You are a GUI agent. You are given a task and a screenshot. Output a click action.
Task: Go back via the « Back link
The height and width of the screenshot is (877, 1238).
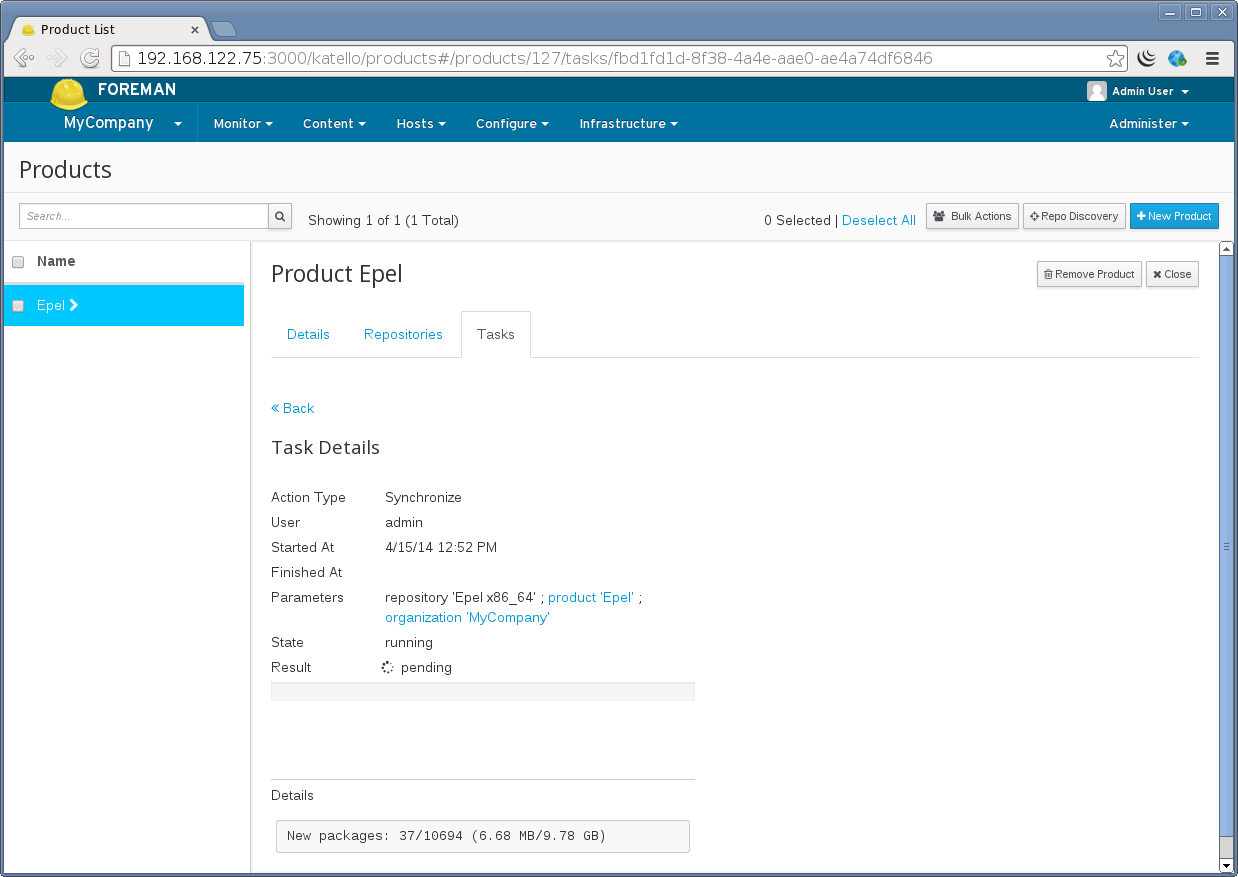(x=293, y=408)
